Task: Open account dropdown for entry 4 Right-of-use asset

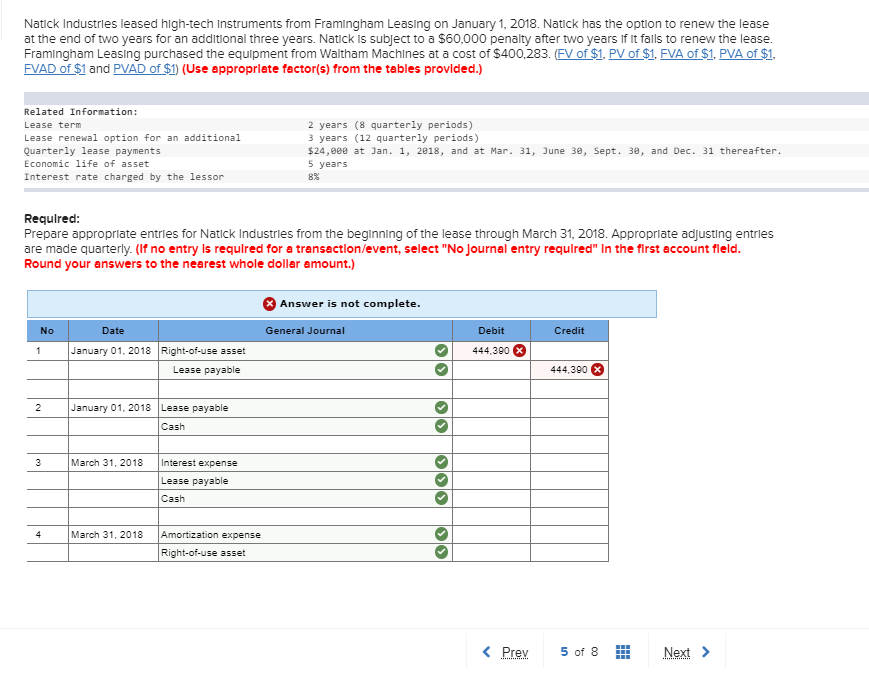Action: pyautogui.click(x=305, y=553)
